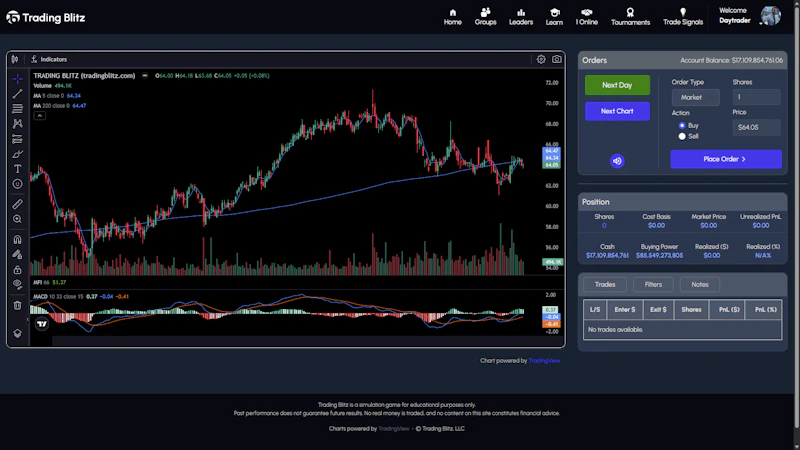
Task: Open the chart type candles icon
Action: pyautogui.click(x=15, y=59)
